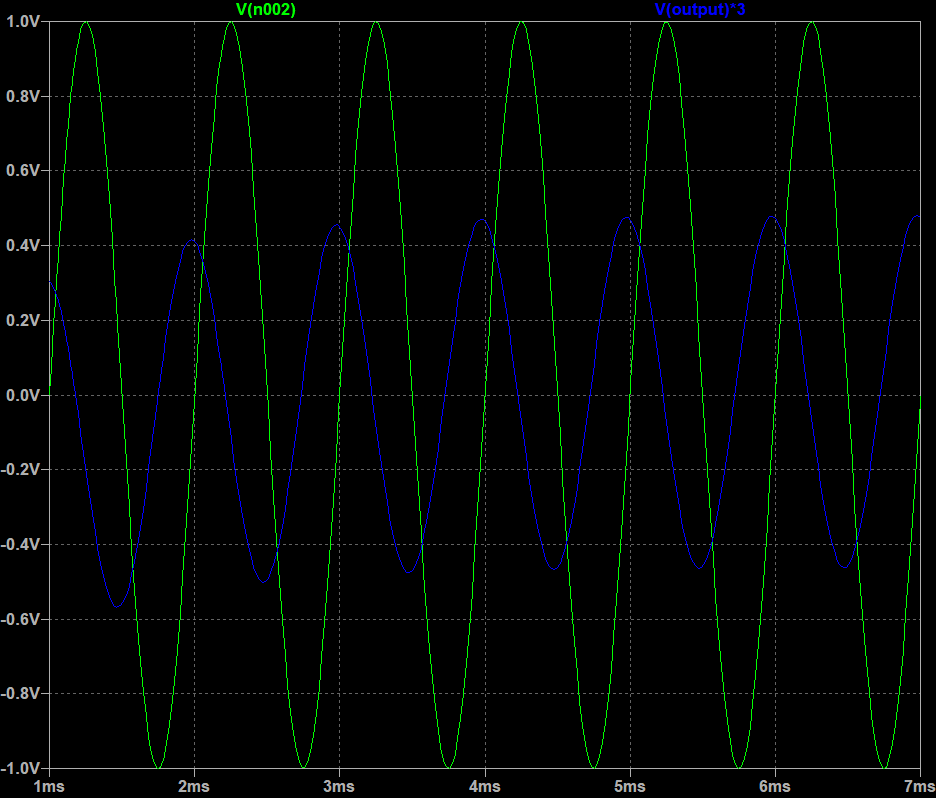Click the -0.8V vertical axis label
Viewport: 936px width, 798px height.
(x=20, y=694)
